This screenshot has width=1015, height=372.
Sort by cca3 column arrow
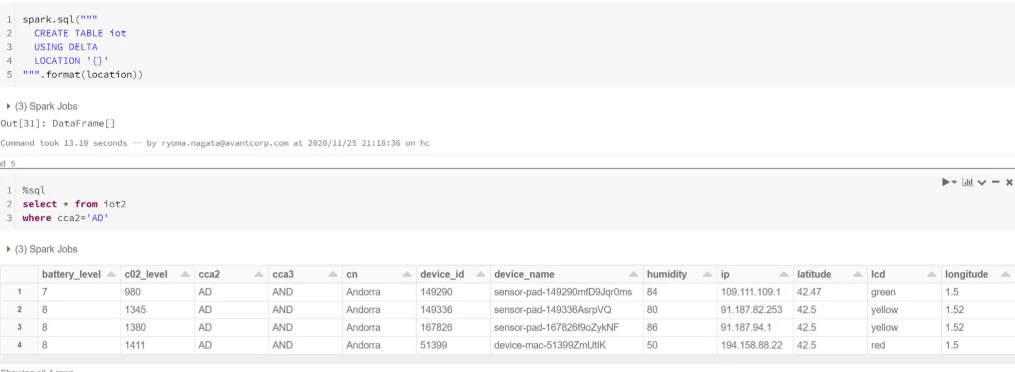[x=333, y=274]
